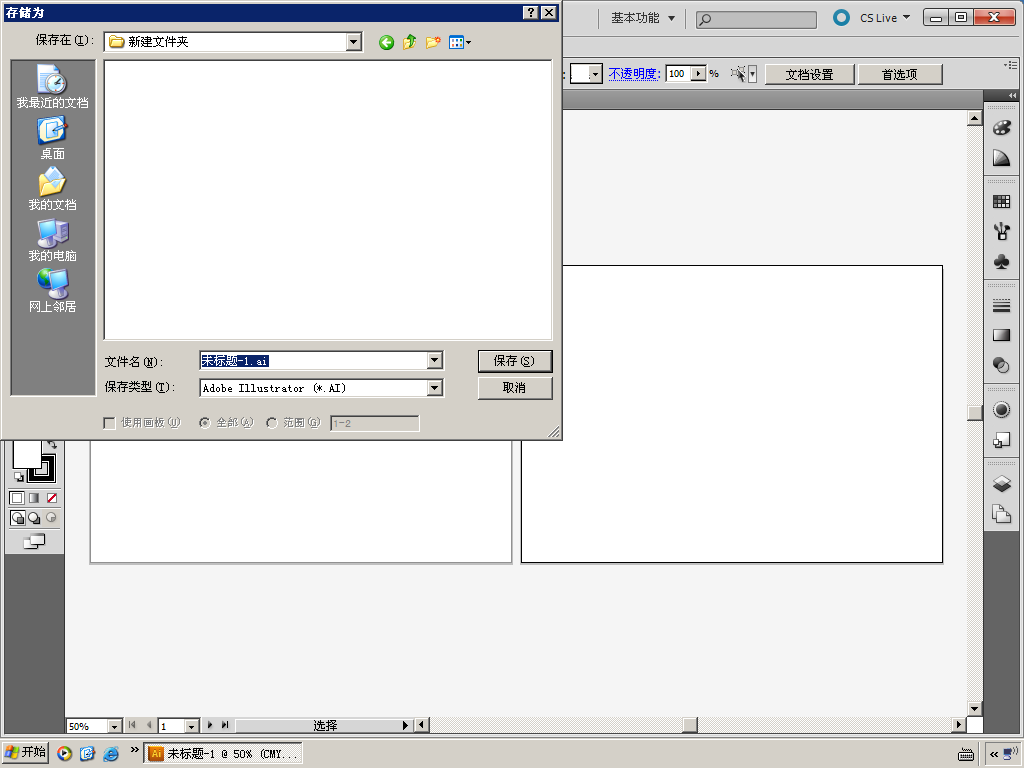1024x768 pixels.
Task: Click the Illustrator taskbar button 未标题-1
Action: [223, 754]
